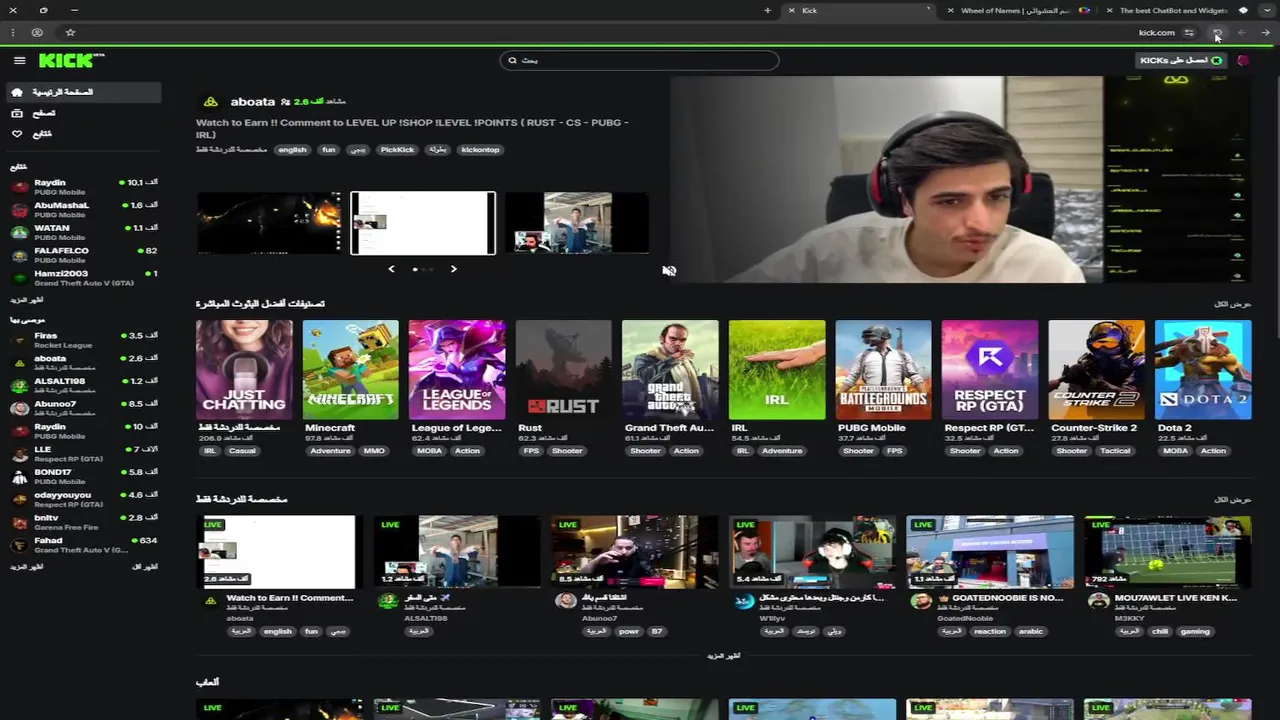This screenshot has width=1280, height=720.
Task: Select the first carousel dot indicator
Action: pos(415,269)
